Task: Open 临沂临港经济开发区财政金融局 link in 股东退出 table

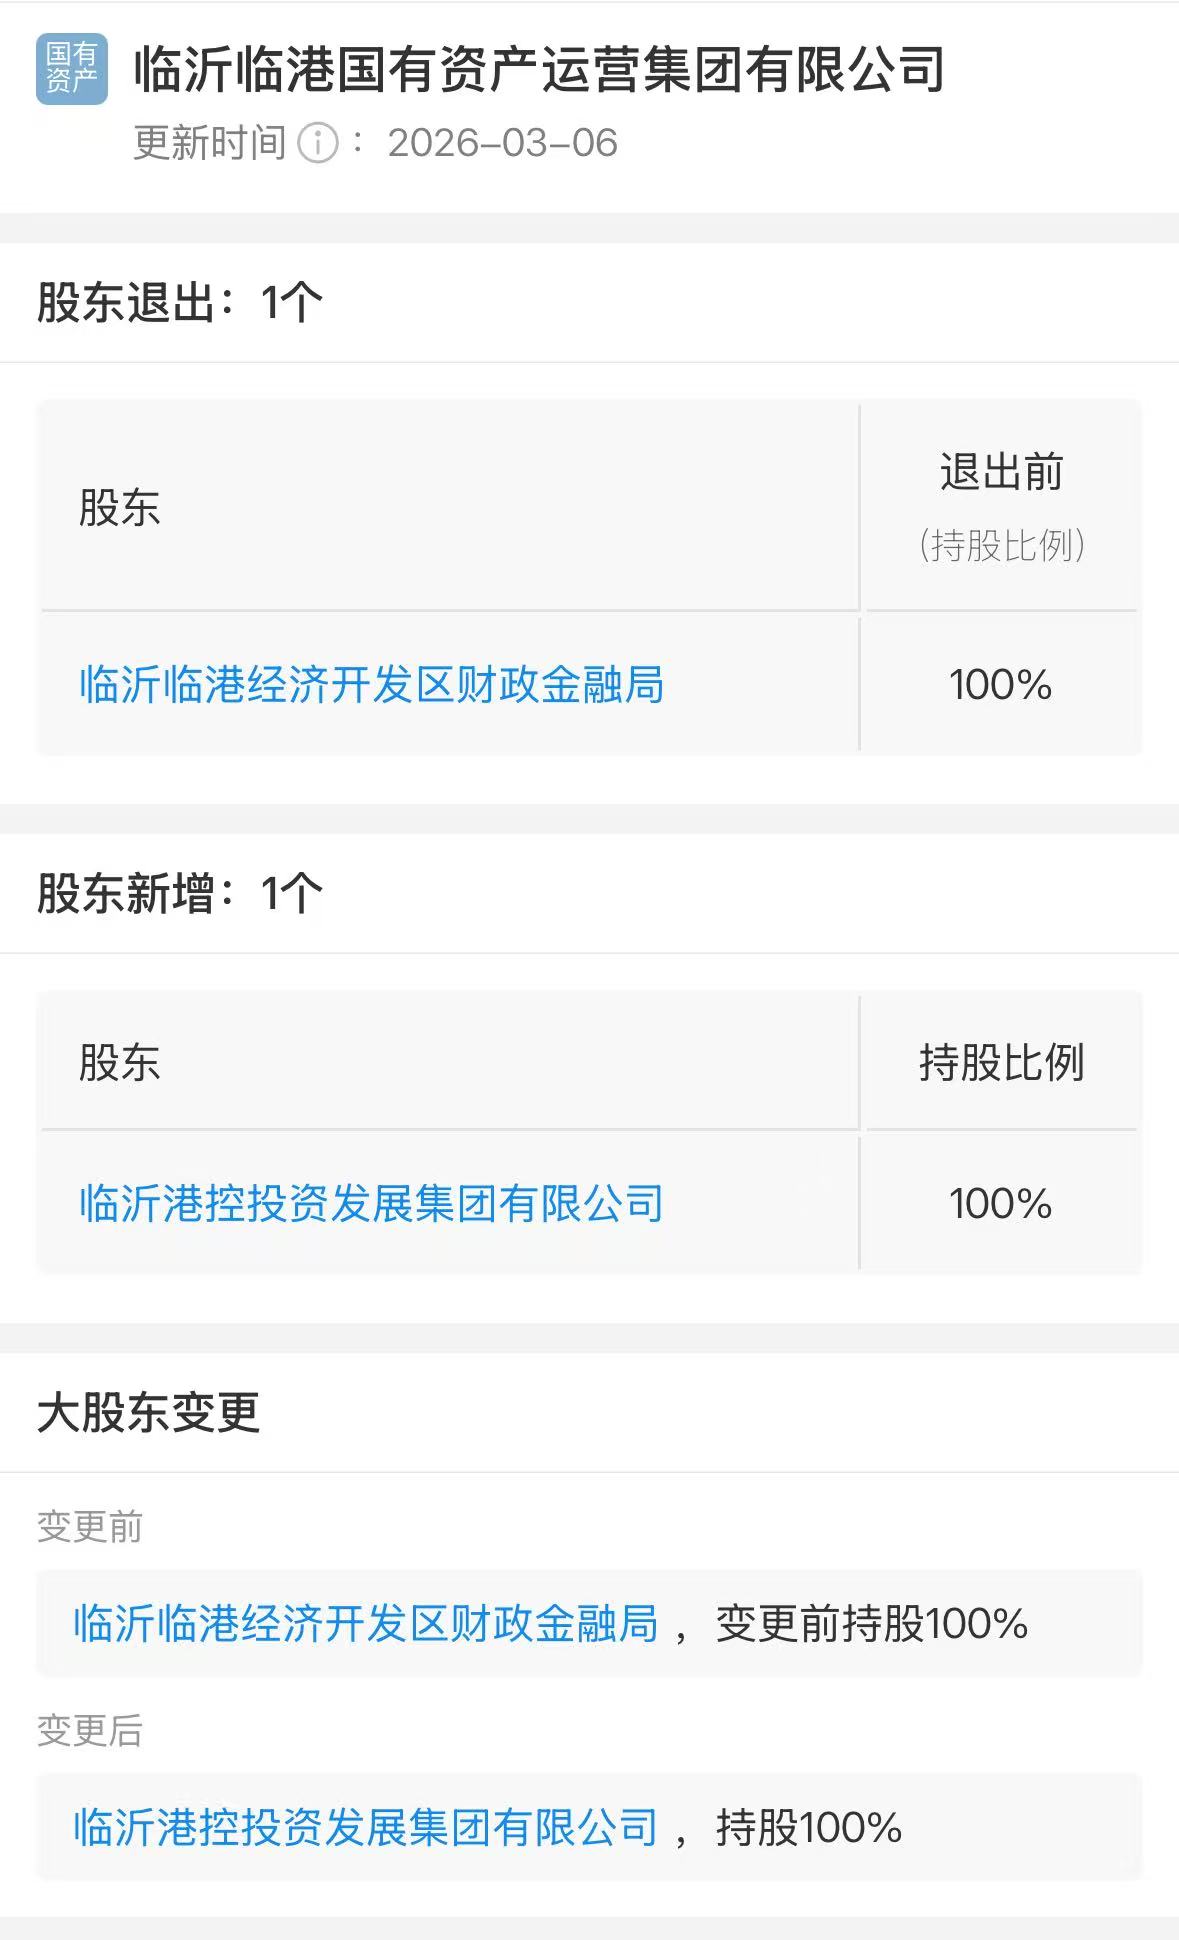Action: [x=371, y=685]
